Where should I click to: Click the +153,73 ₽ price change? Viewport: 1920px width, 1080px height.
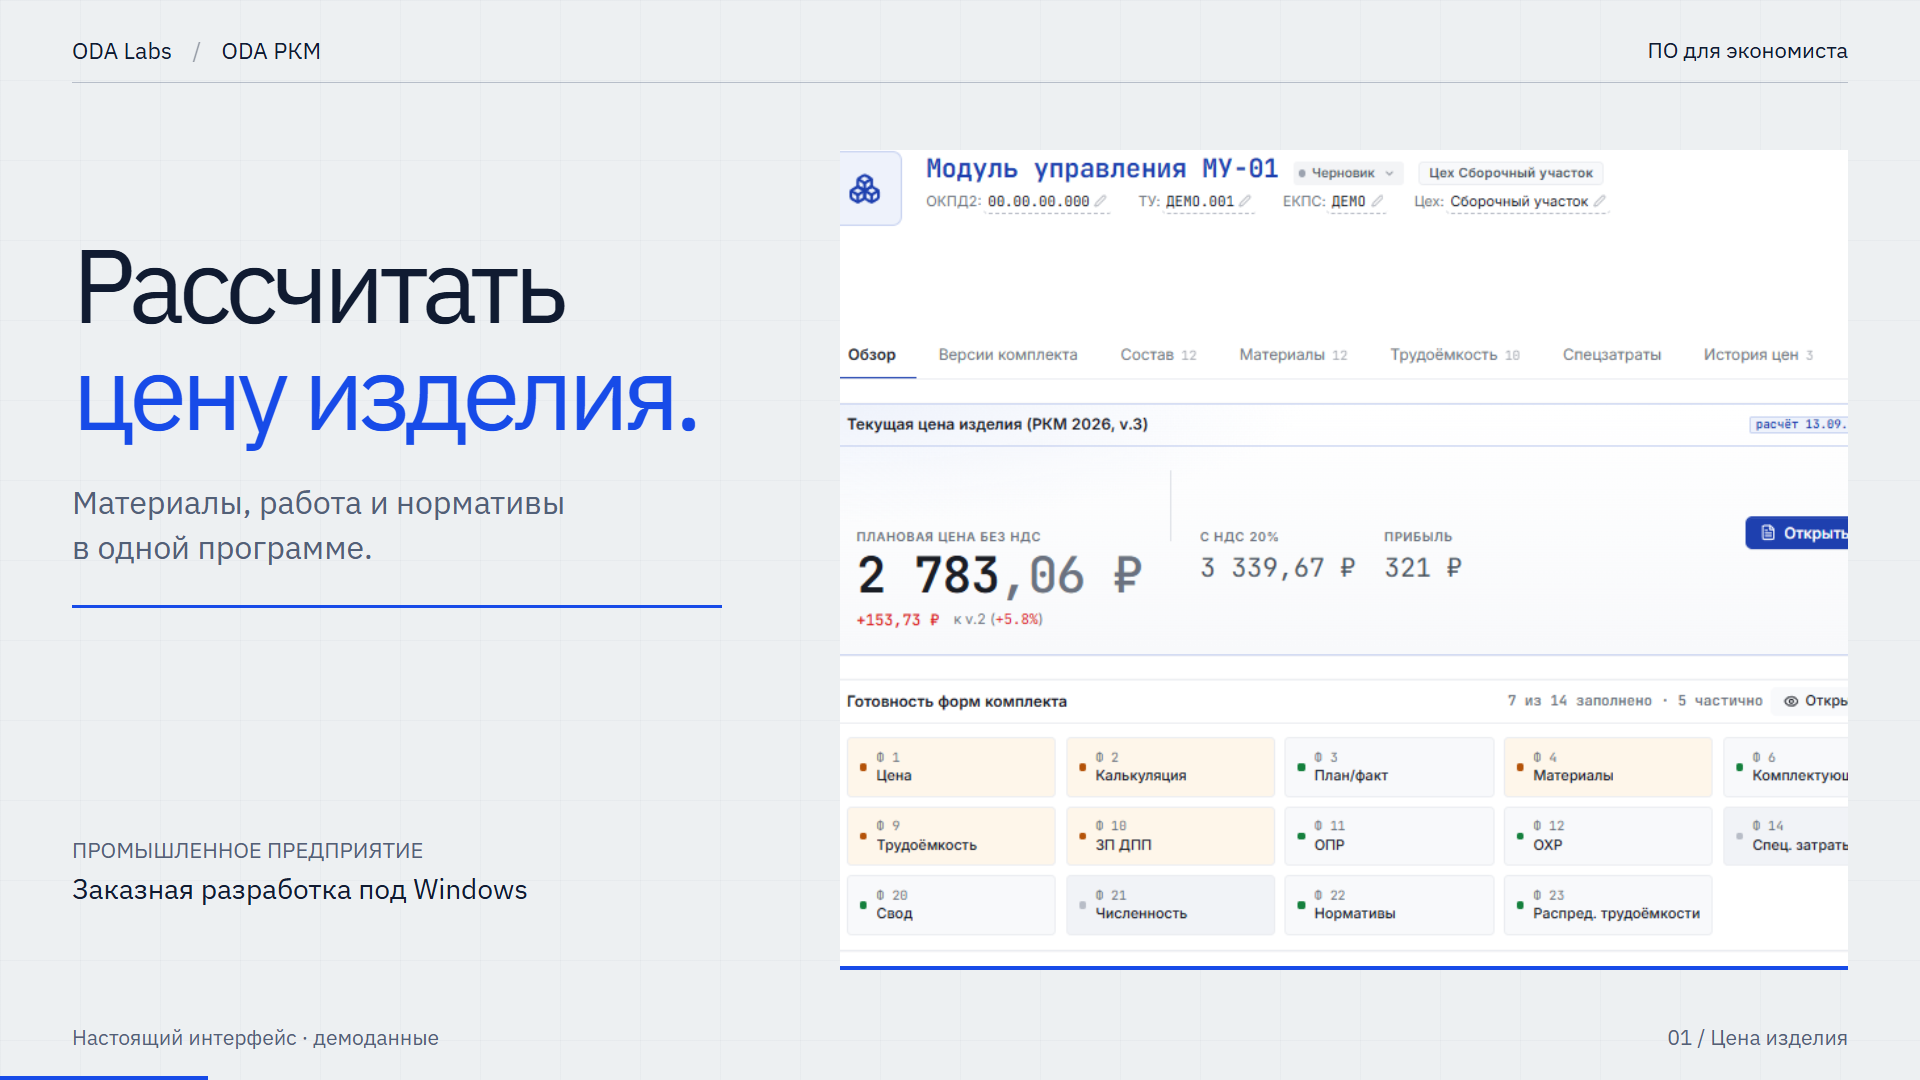898,620
